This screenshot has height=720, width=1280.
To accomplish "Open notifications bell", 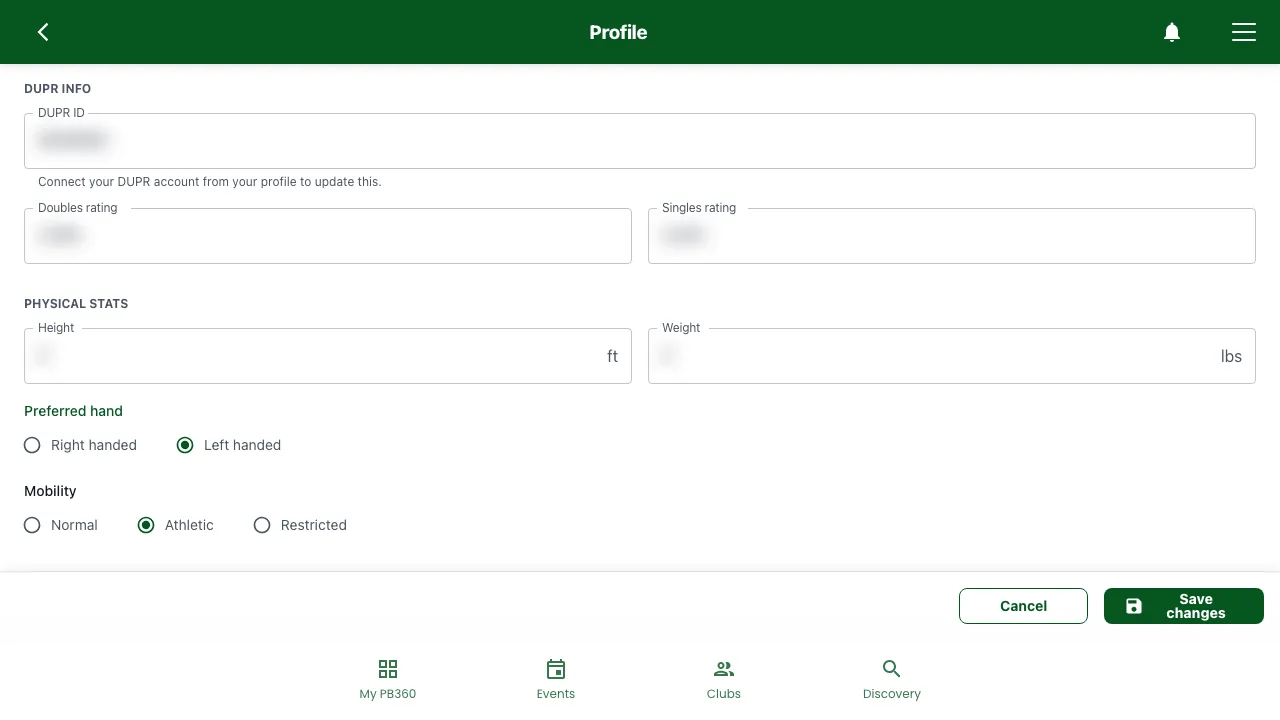I will [1172, 32].
